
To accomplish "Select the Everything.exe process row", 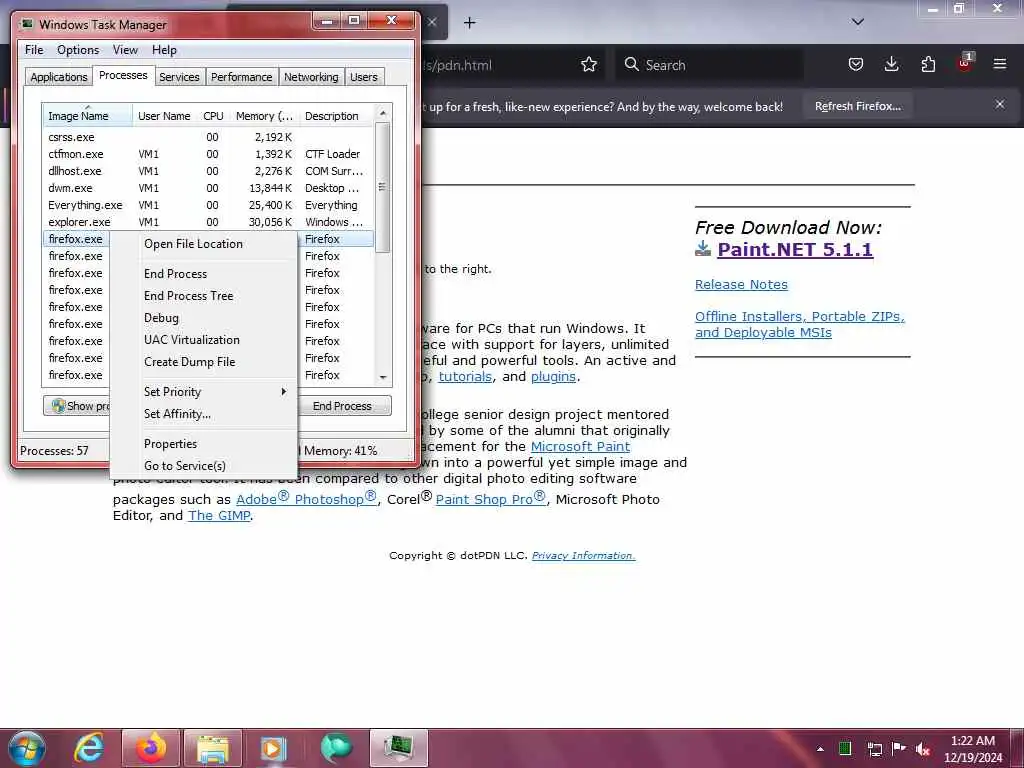I will 208,205.
